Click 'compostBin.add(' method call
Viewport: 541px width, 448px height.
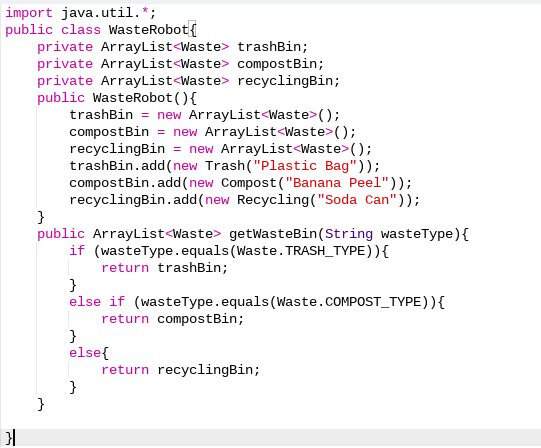(129, 183)
